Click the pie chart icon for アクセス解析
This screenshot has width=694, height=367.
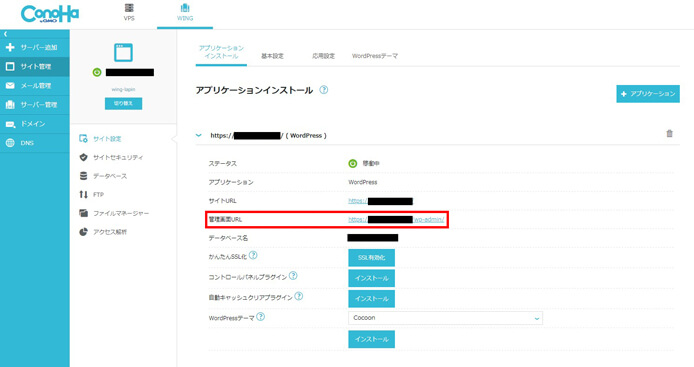[x=83, y=232]
